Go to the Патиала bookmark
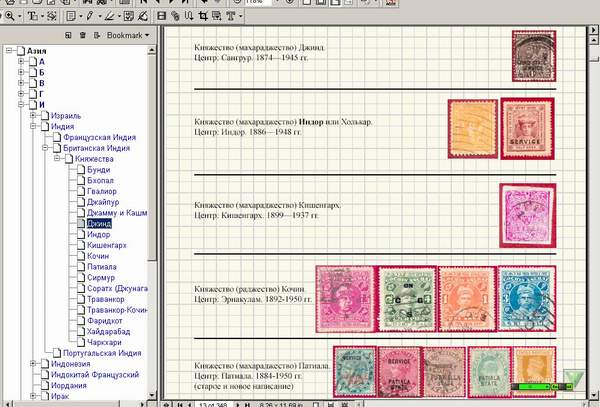The image size is (600, 407). coord(102,267)
